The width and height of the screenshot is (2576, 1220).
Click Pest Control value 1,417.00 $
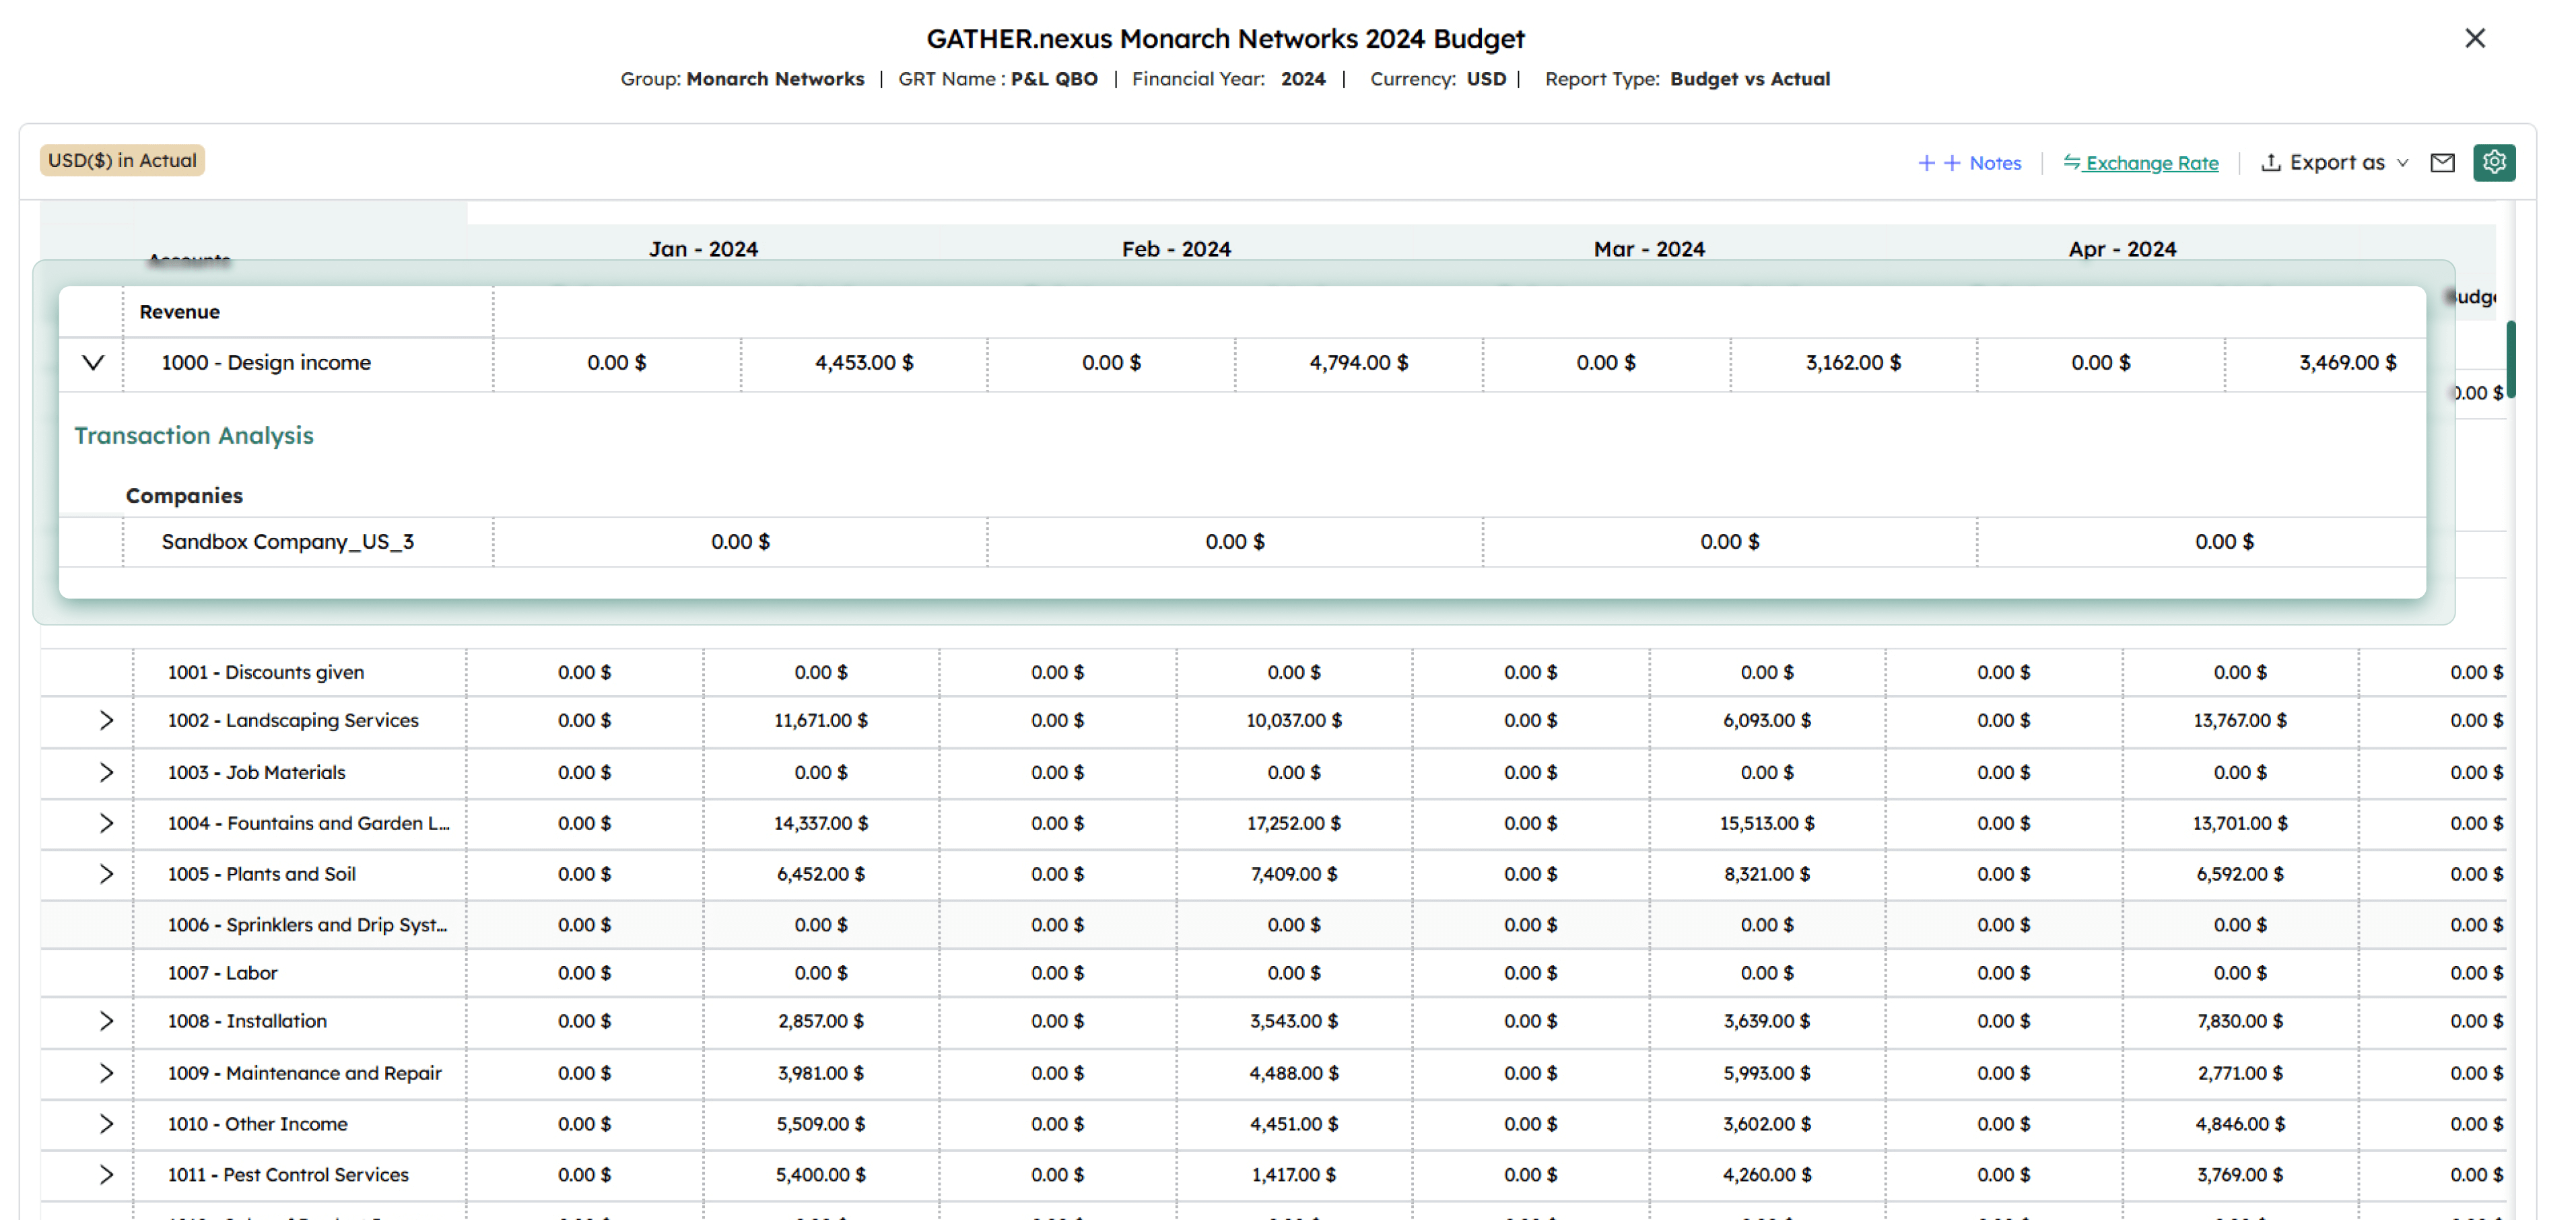click(1294, 1175)
